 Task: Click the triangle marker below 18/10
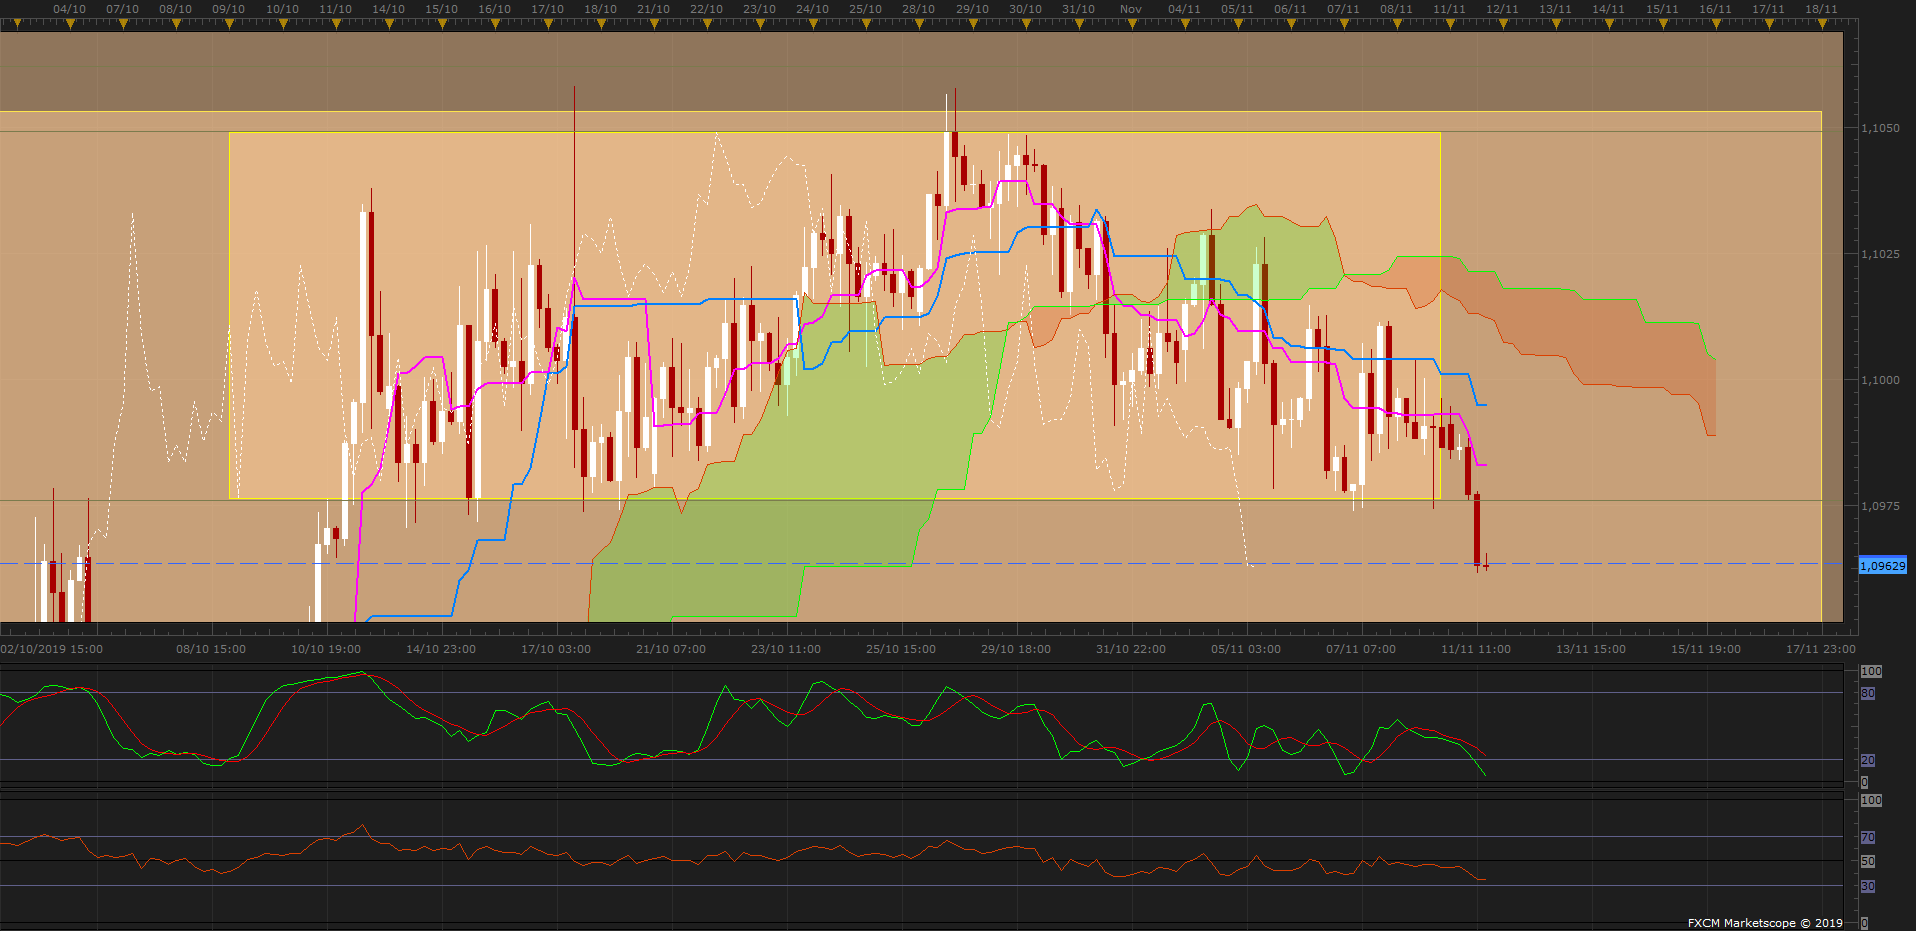[601, 23]
